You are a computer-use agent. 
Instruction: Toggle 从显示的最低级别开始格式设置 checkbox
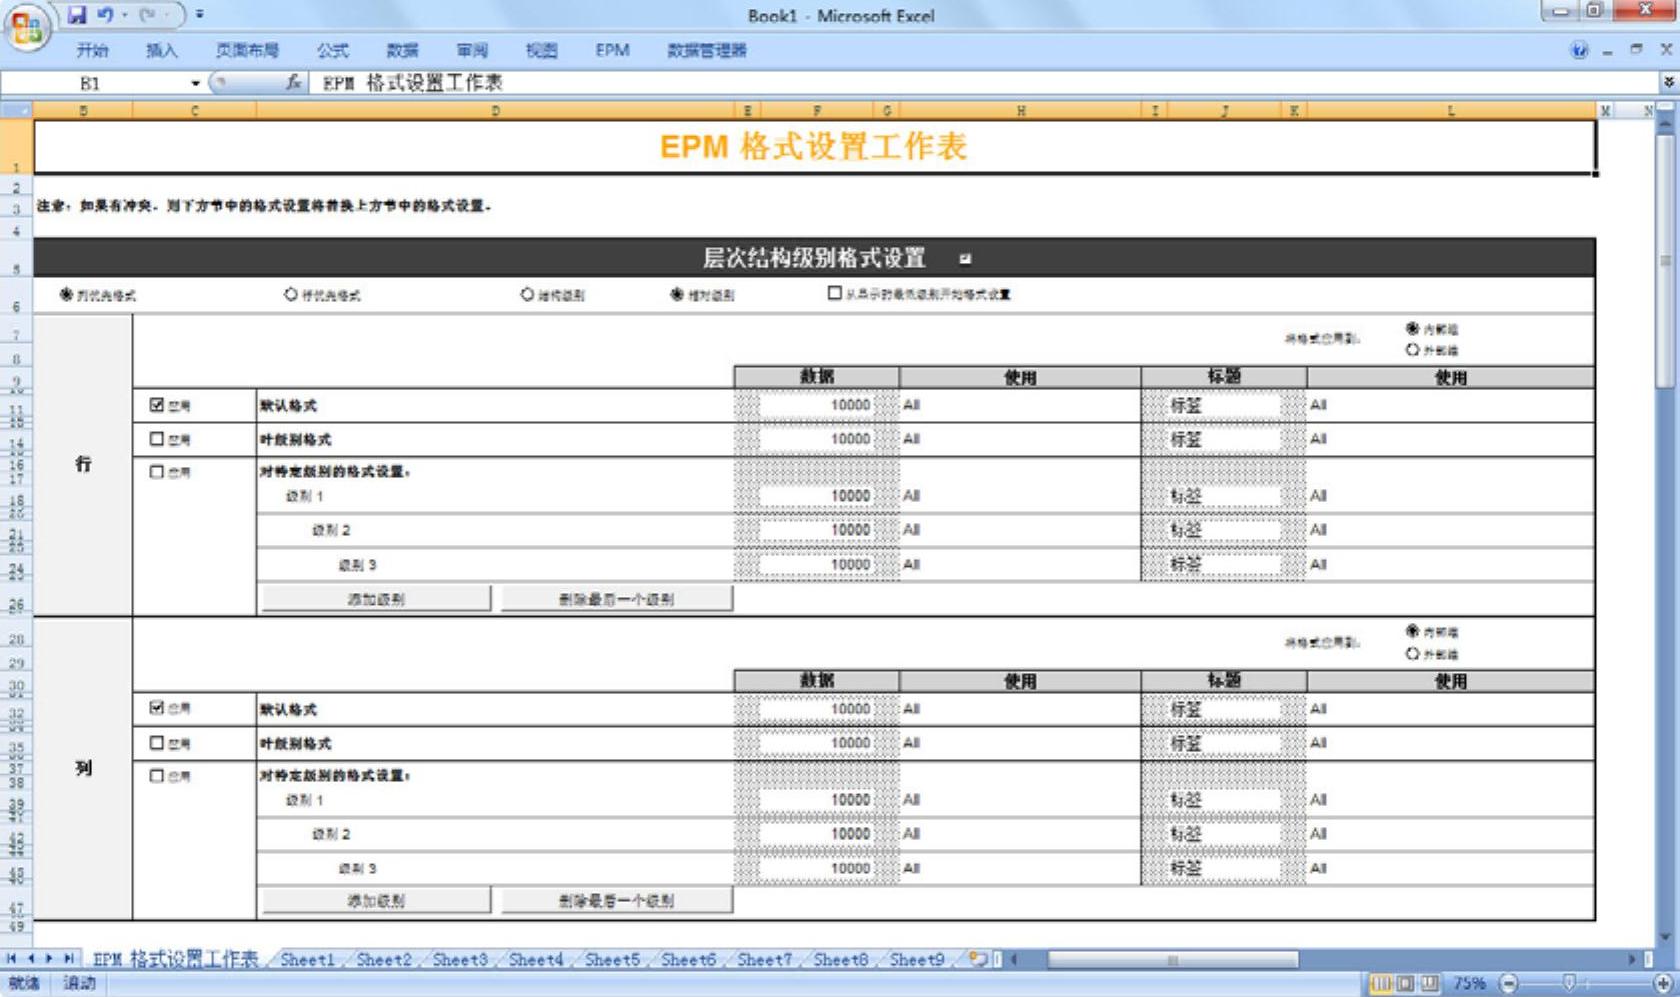[834, 293]
